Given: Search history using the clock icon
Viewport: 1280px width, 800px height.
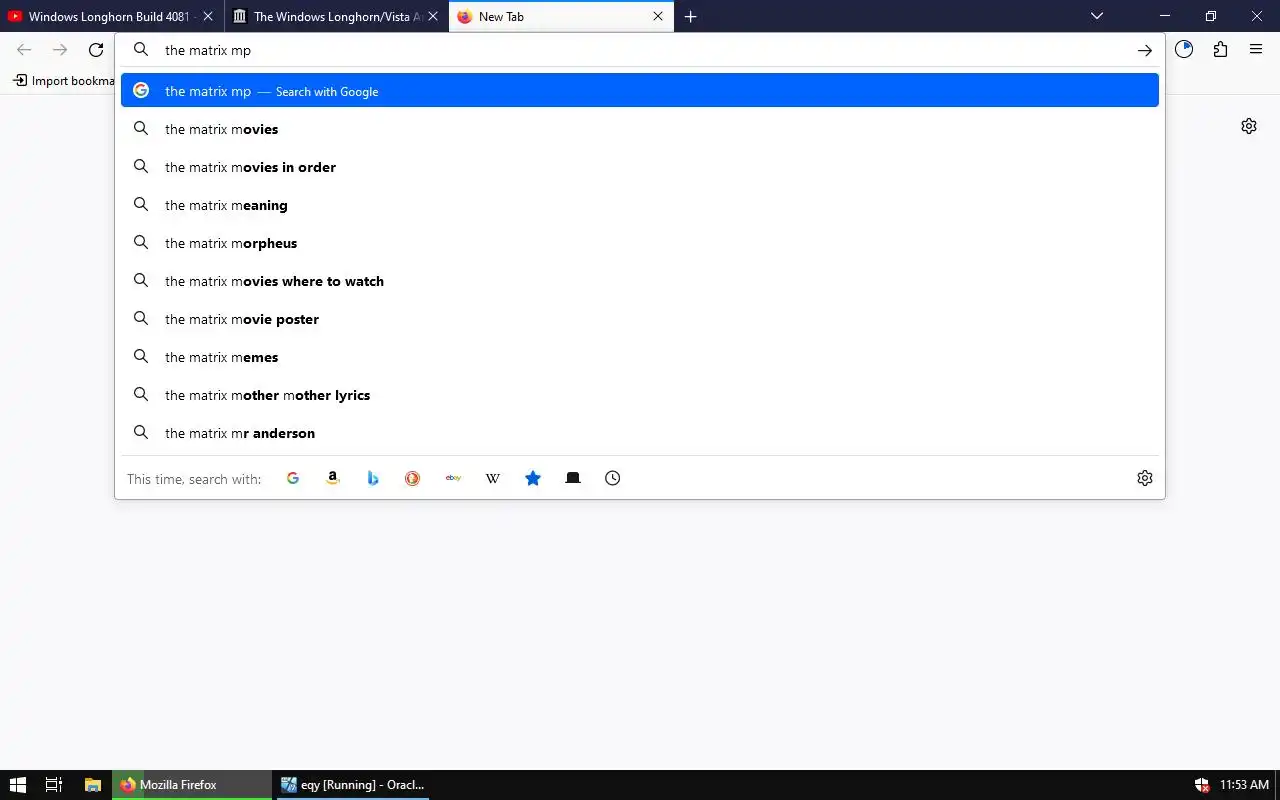Looking at the screenshot, I should point(613,478).
